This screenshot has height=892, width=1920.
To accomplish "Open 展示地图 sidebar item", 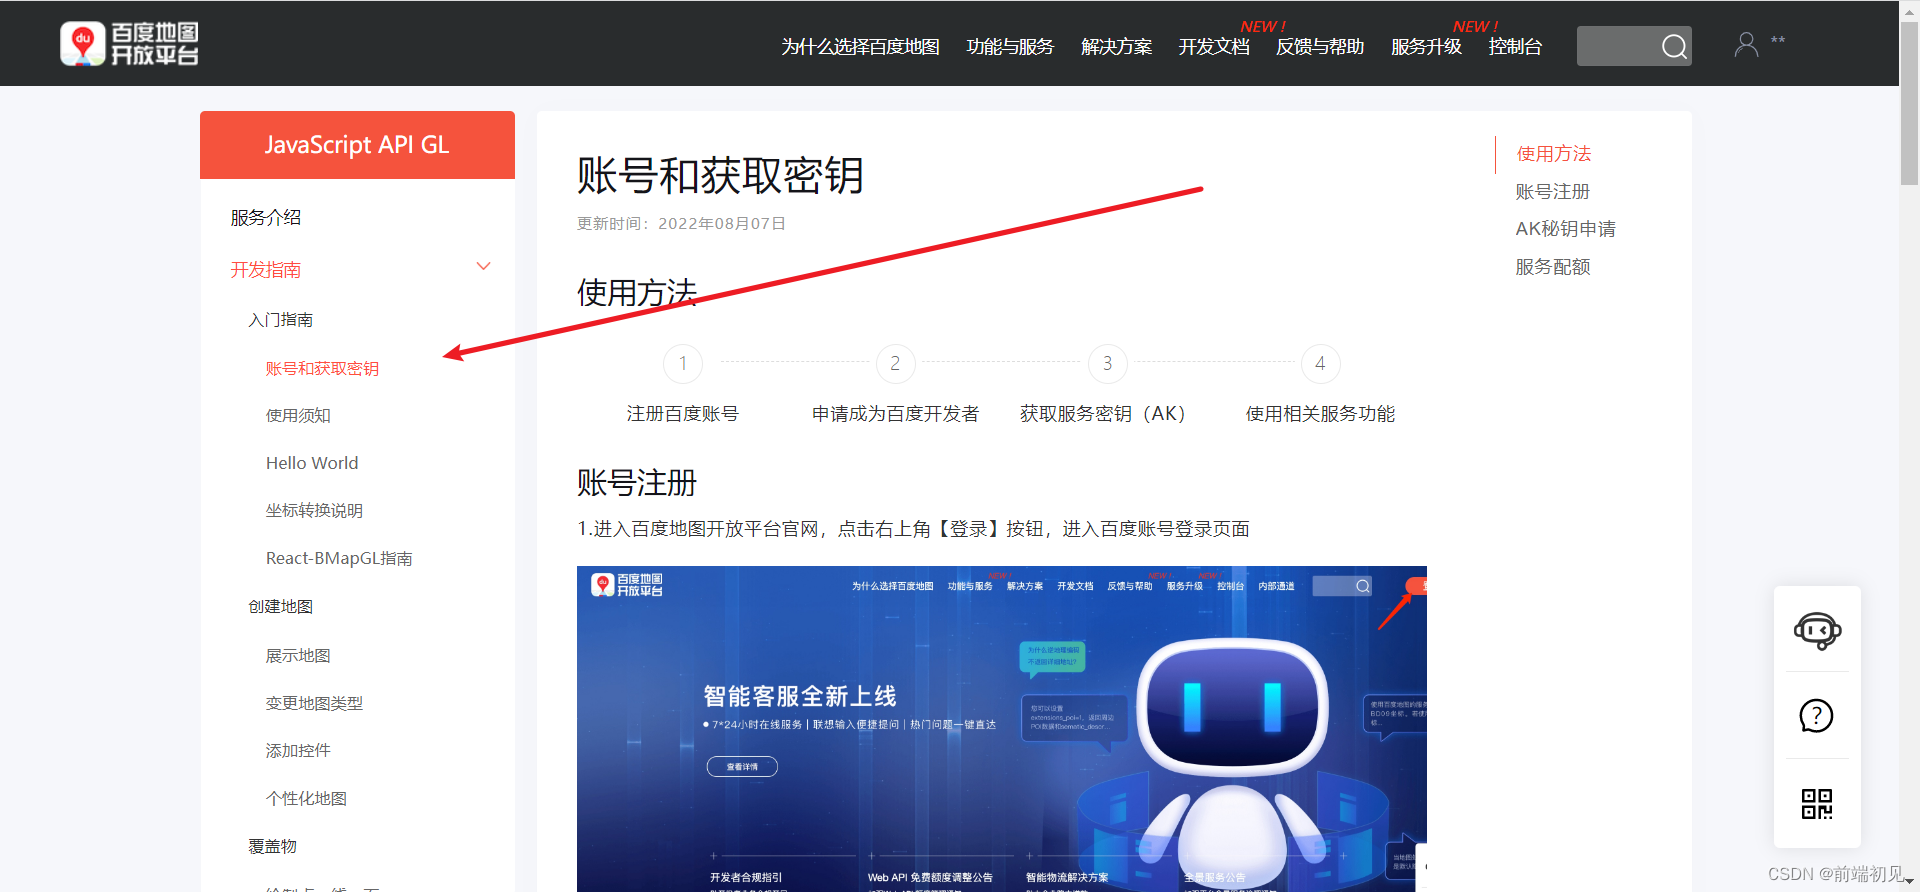I will click(x=298, y=656).
